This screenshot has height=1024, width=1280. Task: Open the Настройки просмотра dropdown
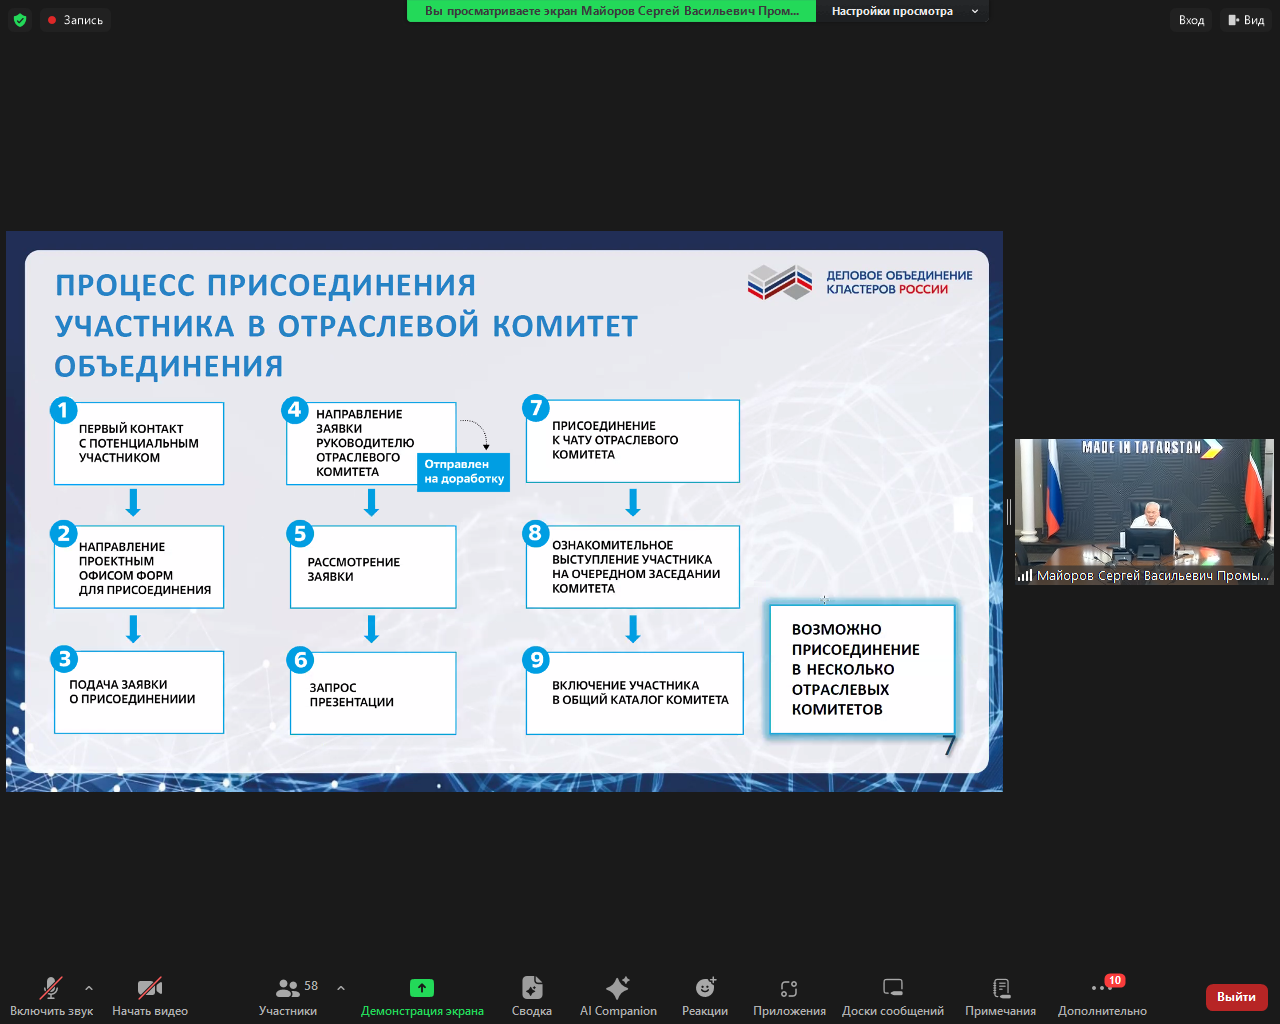point(903,11)
